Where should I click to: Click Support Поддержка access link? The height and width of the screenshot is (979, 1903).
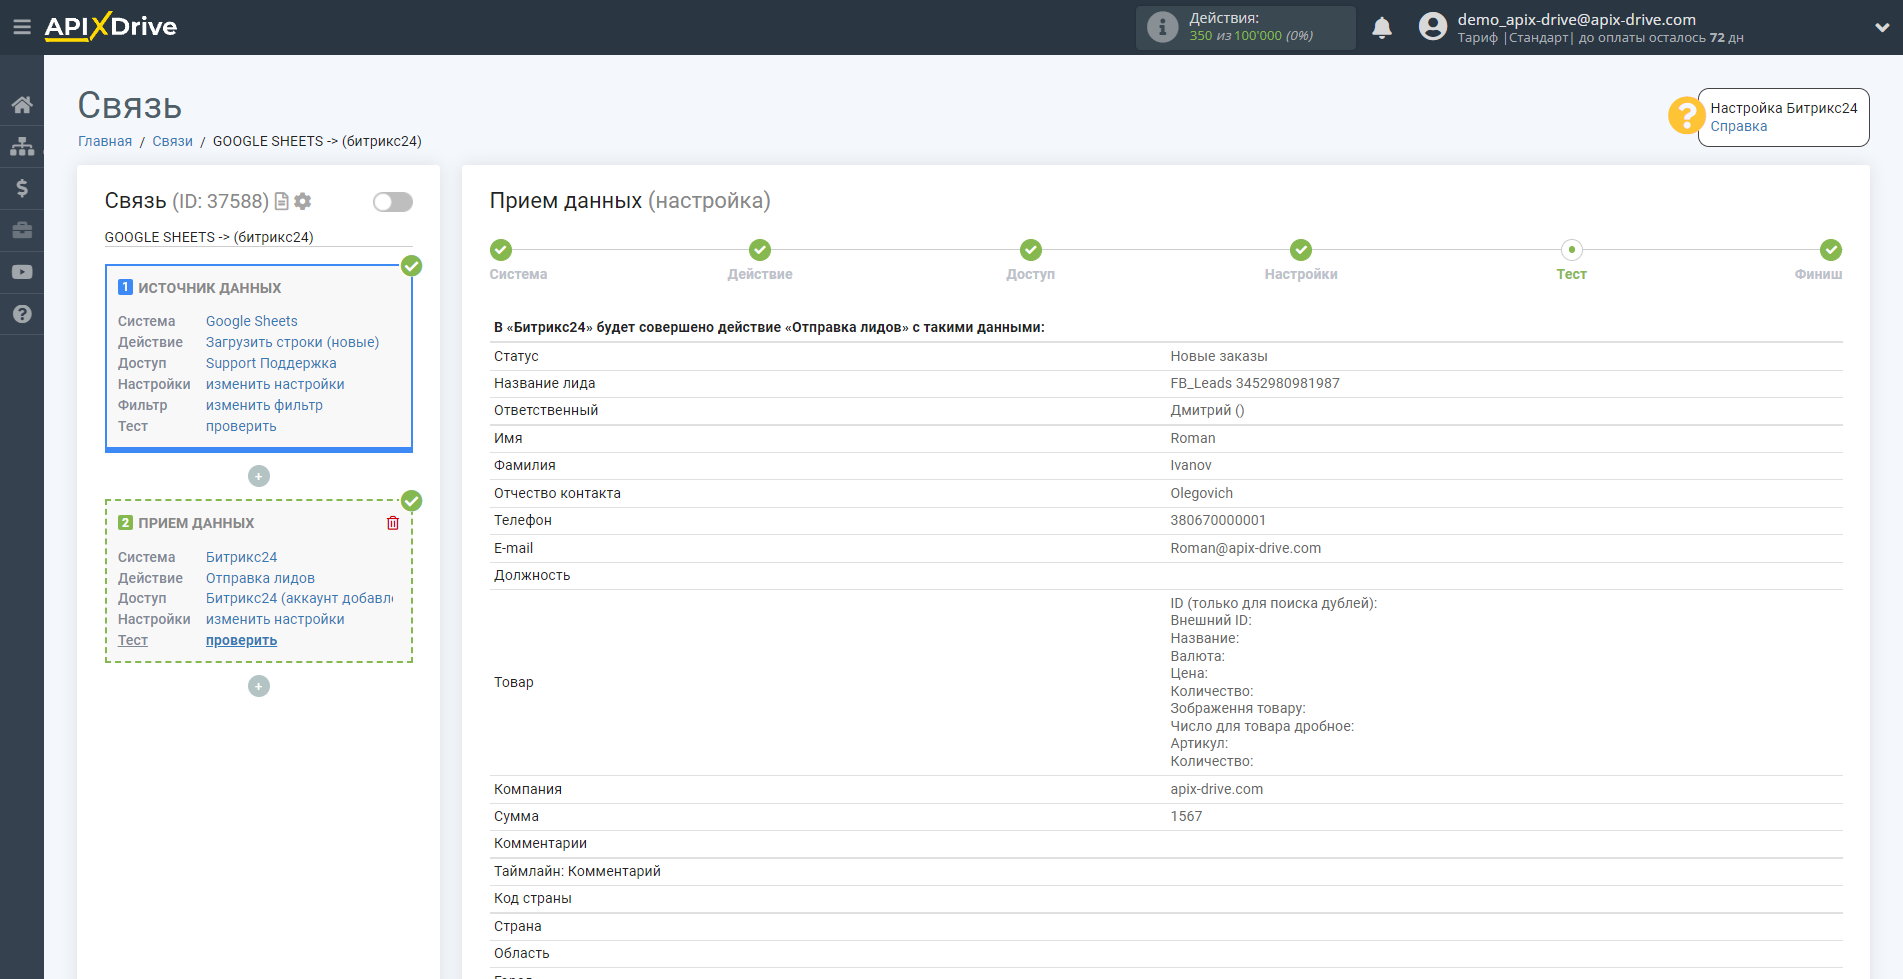271,363
